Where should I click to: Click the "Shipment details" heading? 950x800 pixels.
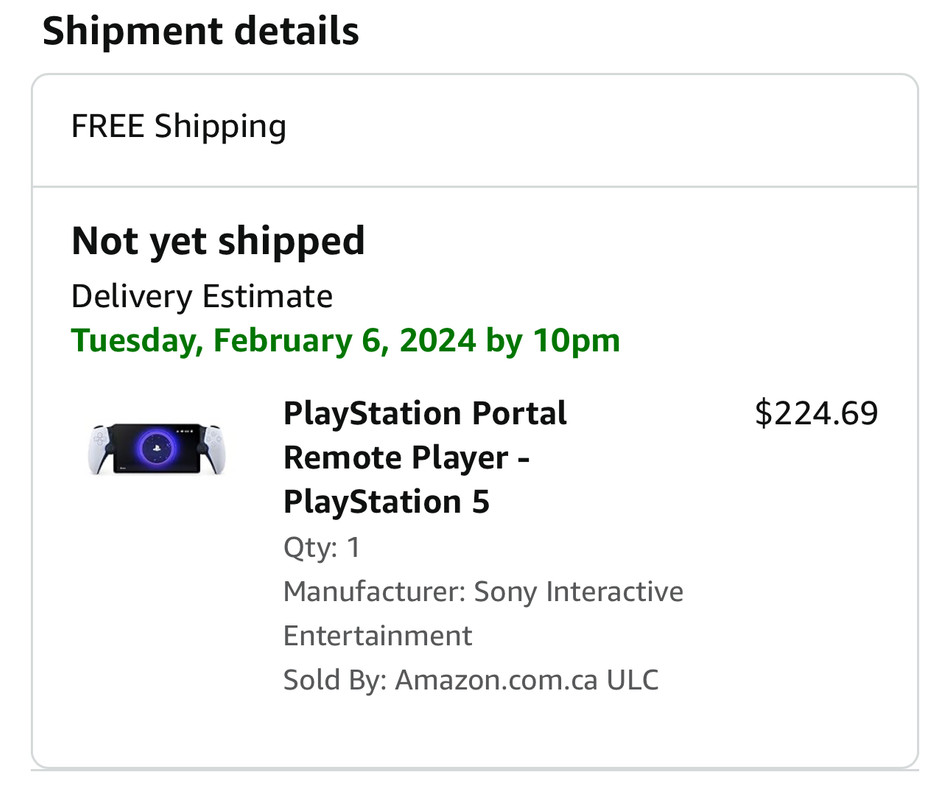(x=200, y=31)
